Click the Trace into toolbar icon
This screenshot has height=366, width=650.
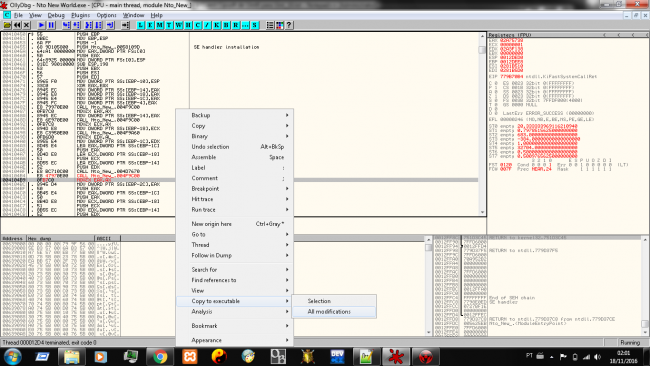coord(88,25)
